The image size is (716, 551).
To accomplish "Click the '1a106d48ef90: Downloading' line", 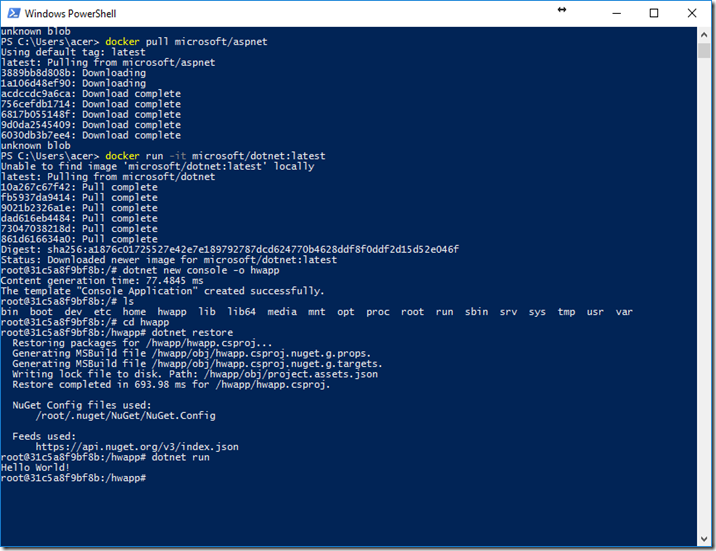I will pos(74,83).
